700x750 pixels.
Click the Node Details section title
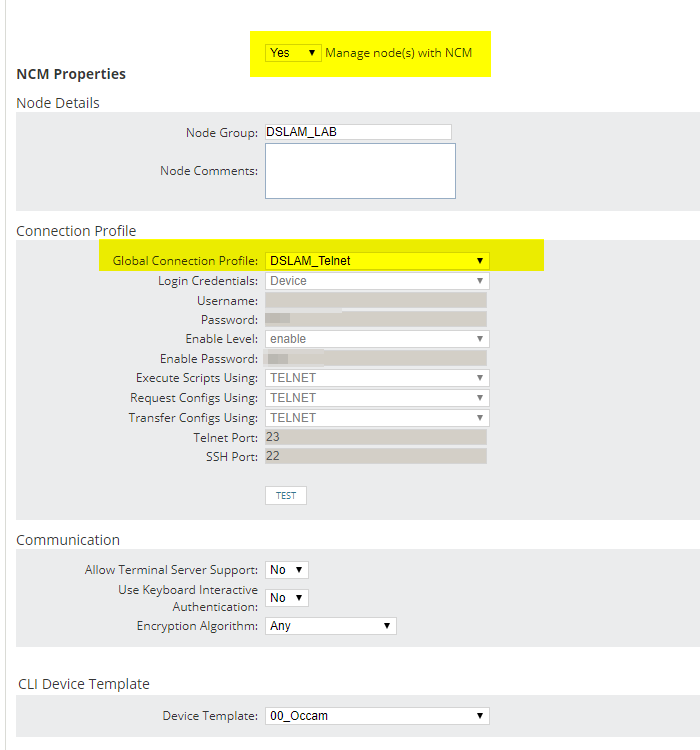[x=58, y=103]
